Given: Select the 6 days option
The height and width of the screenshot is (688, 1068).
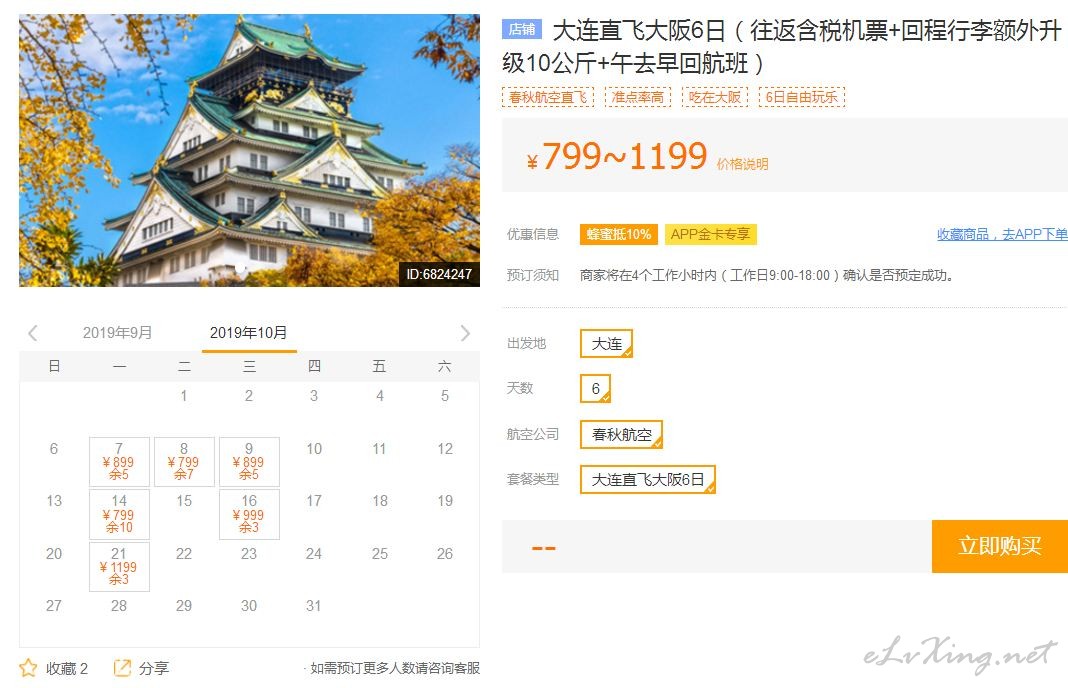Looking at the screenshot, I should (595, 388).
